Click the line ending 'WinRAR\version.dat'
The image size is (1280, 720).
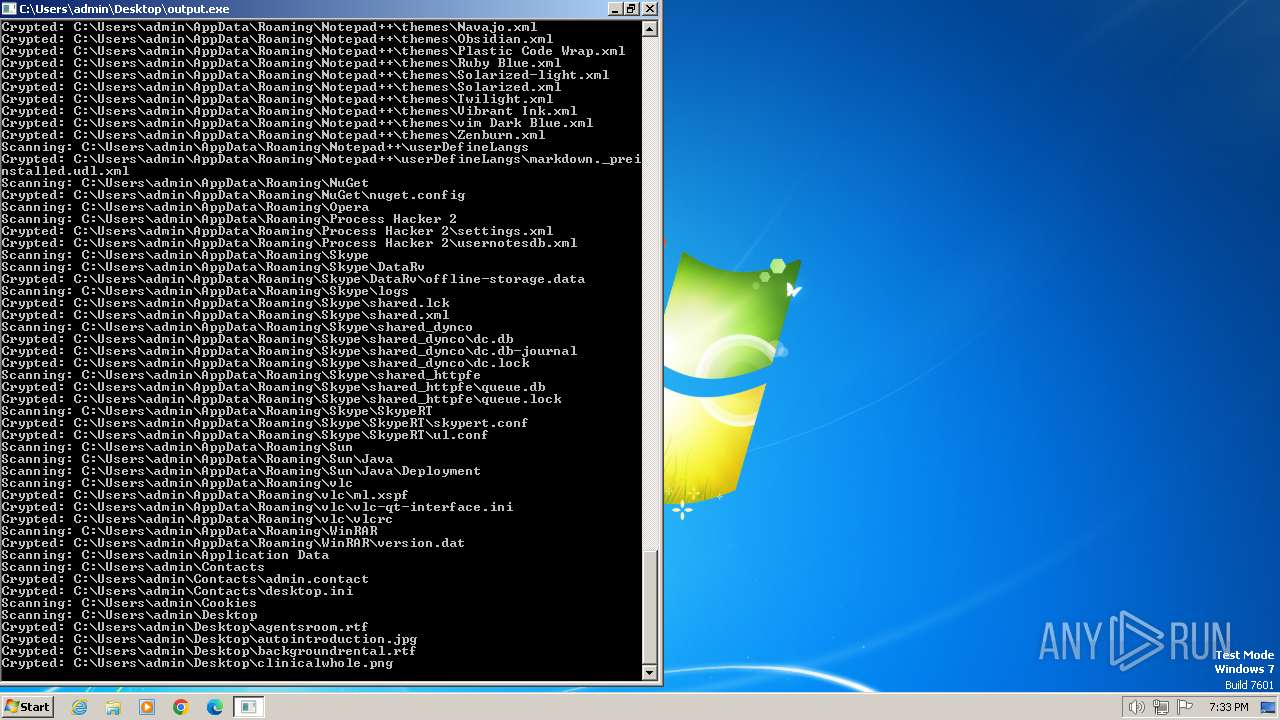click(233, 543)
